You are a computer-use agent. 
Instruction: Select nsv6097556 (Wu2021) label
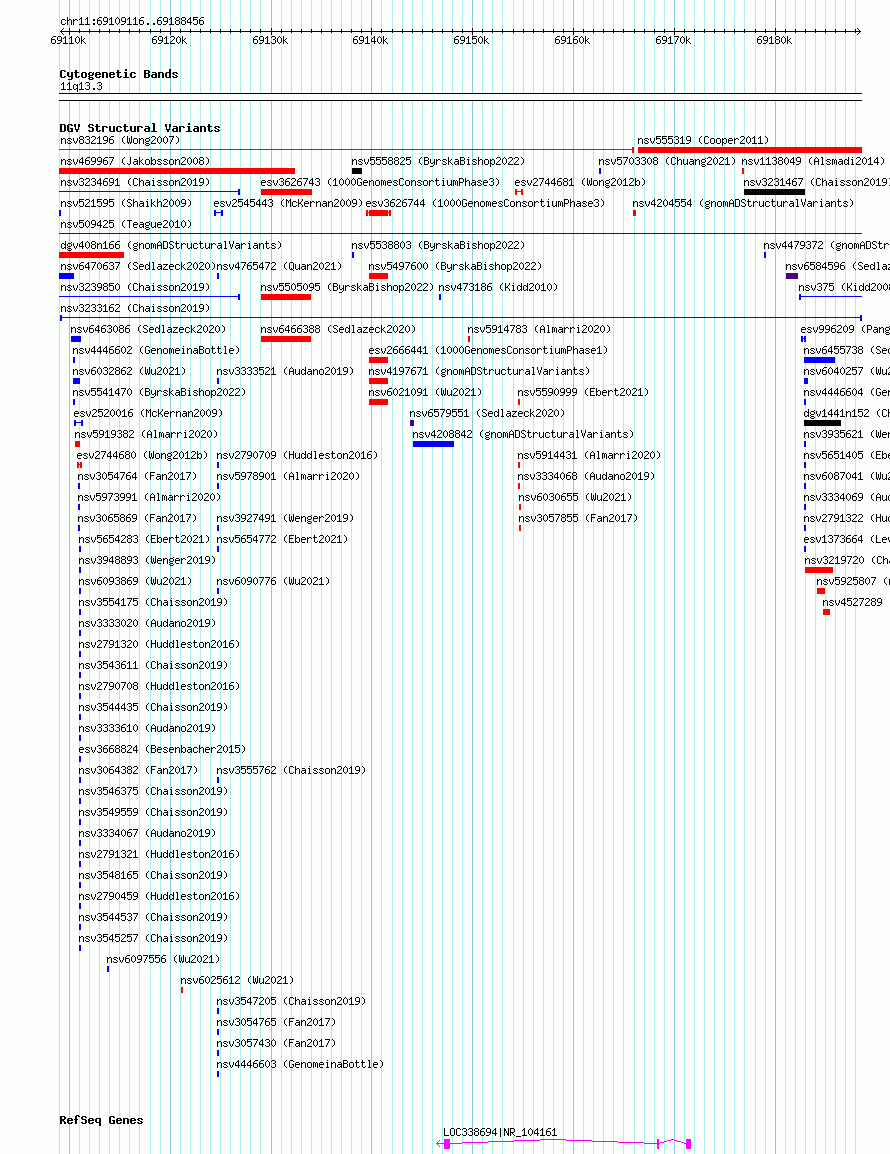(163, 960)
